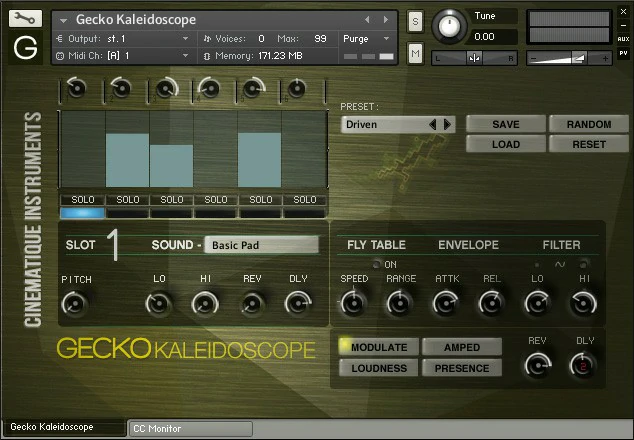Solo slot 4 in the mixer
The width and height of the screenshot is (634, 440).
(216, 200)
